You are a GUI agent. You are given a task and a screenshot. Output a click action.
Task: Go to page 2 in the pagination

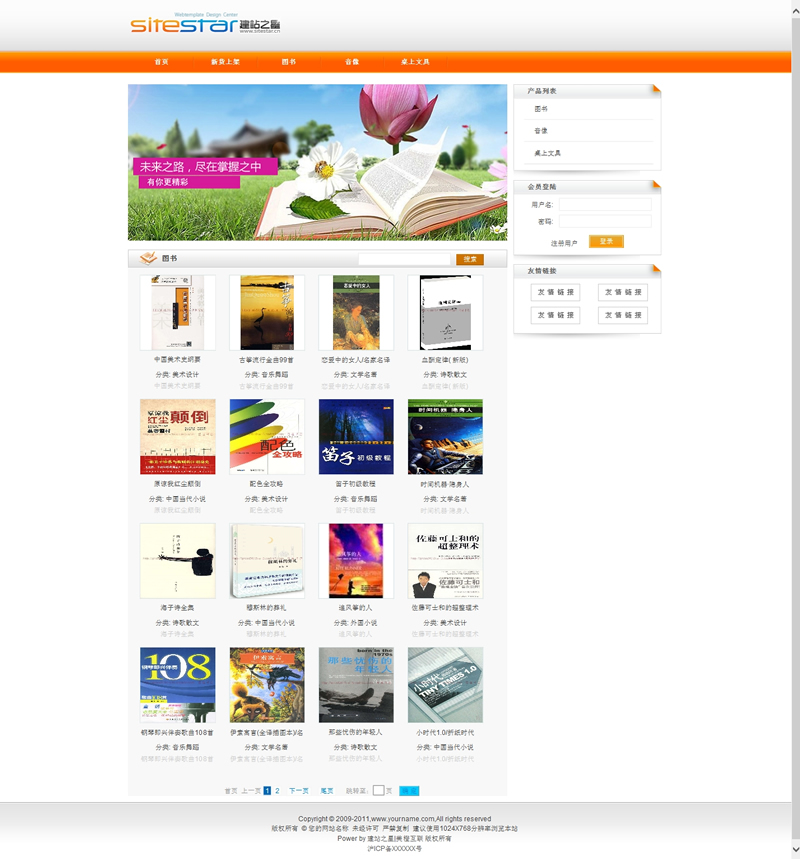(278, 790)
